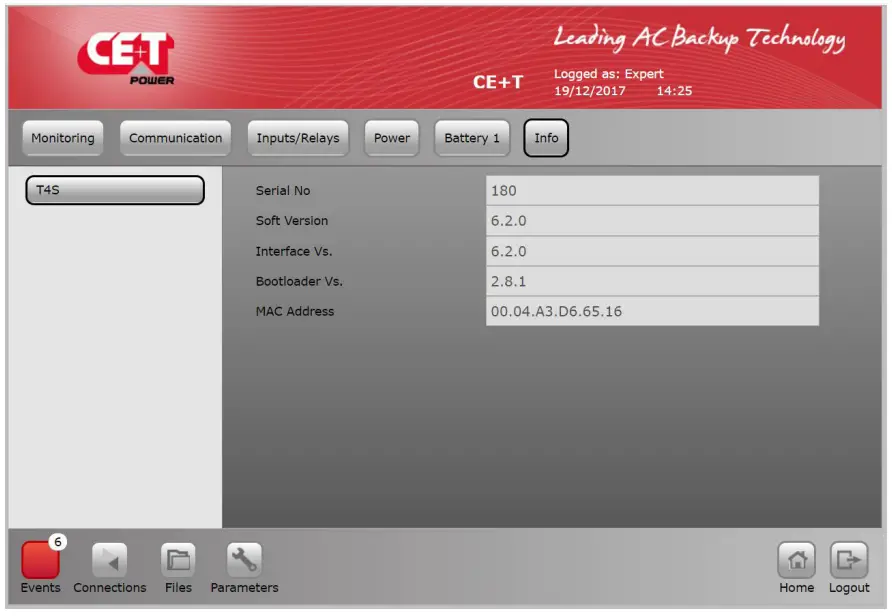This screenshot has height=616, width=892.
Task: Click the events count badge showing 6
Action: pos(57,542)
